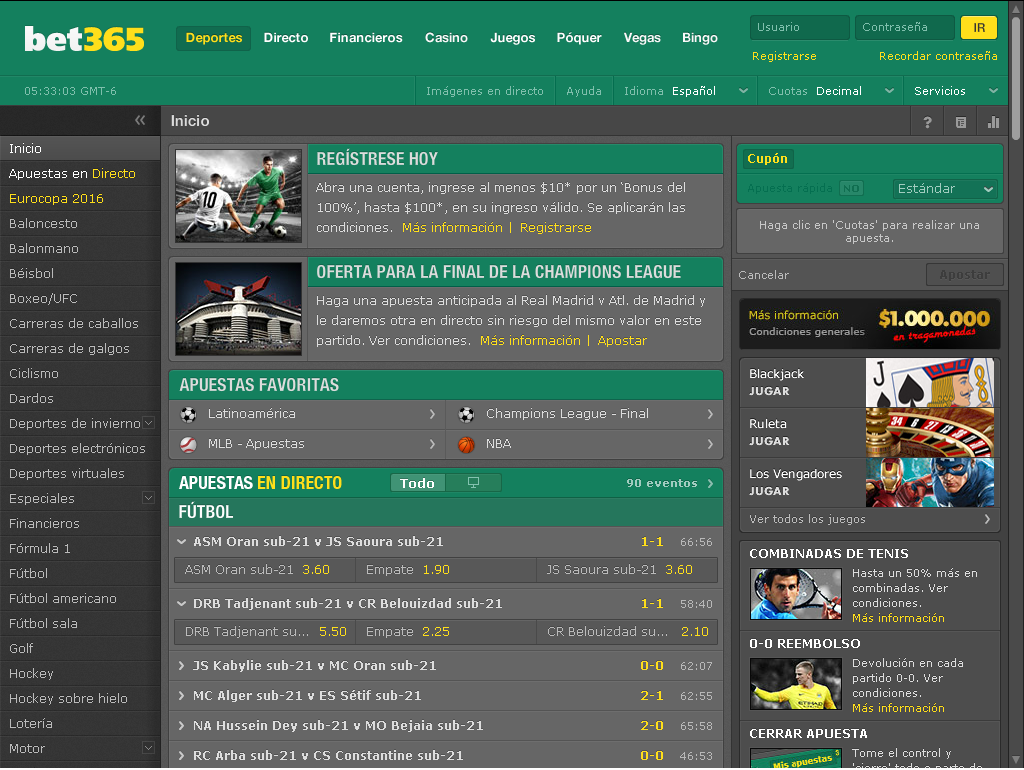Click Apostar link in Champions League offer
This screenshot has height=770, width=1024.
tap(622, 341)
